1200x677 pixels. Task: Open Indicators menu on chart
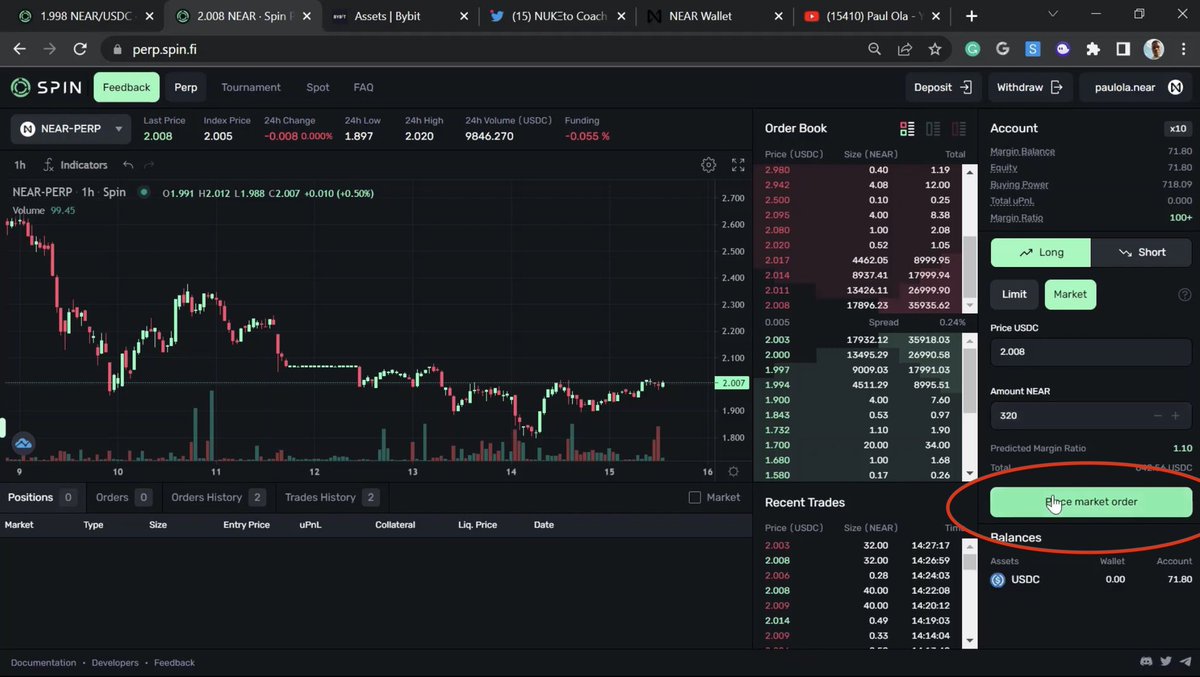pyautogui.click(x=76, y=165)
